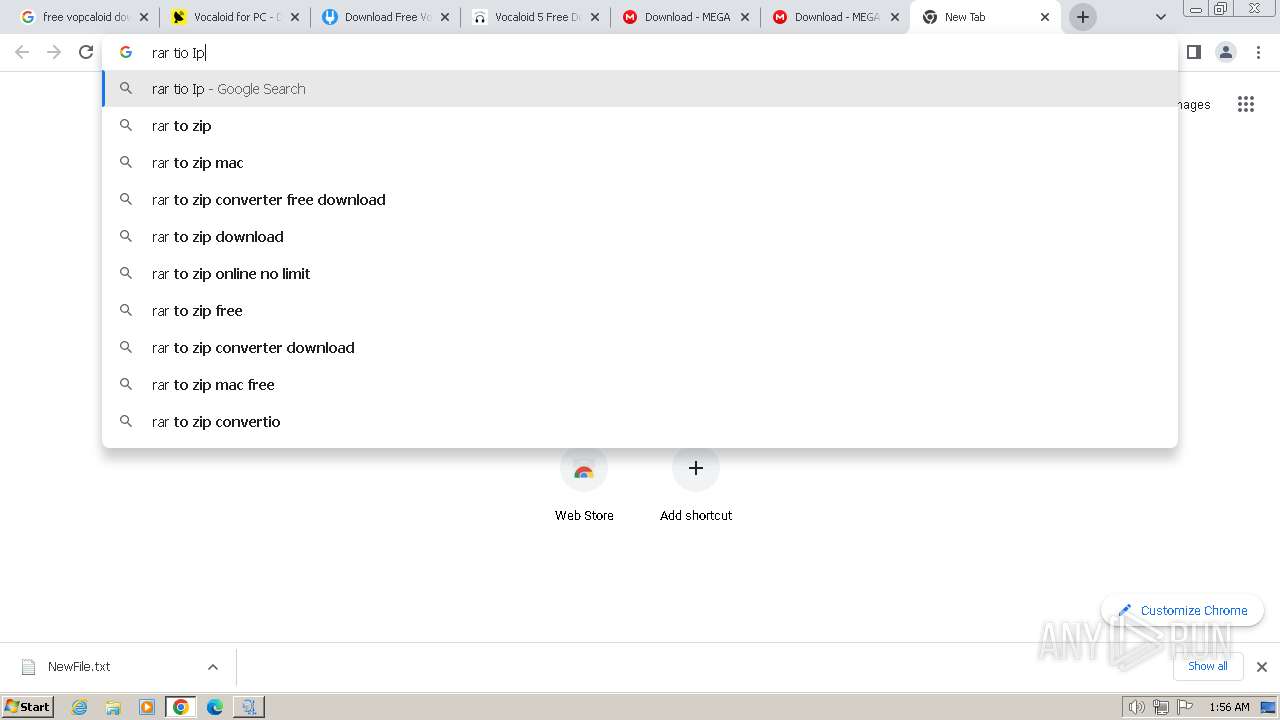Expand the tab search chevron

point(1160,17)
